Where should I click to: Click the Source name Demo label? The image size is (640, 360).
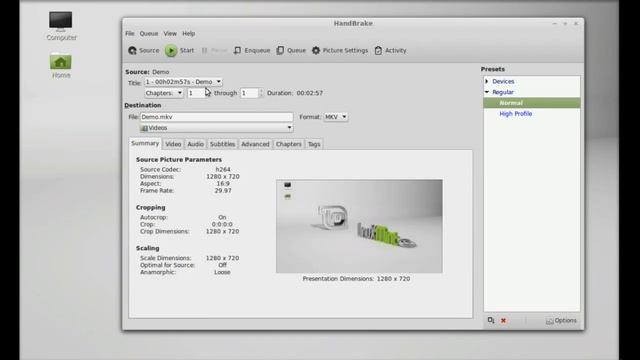[x=160, y=72]
